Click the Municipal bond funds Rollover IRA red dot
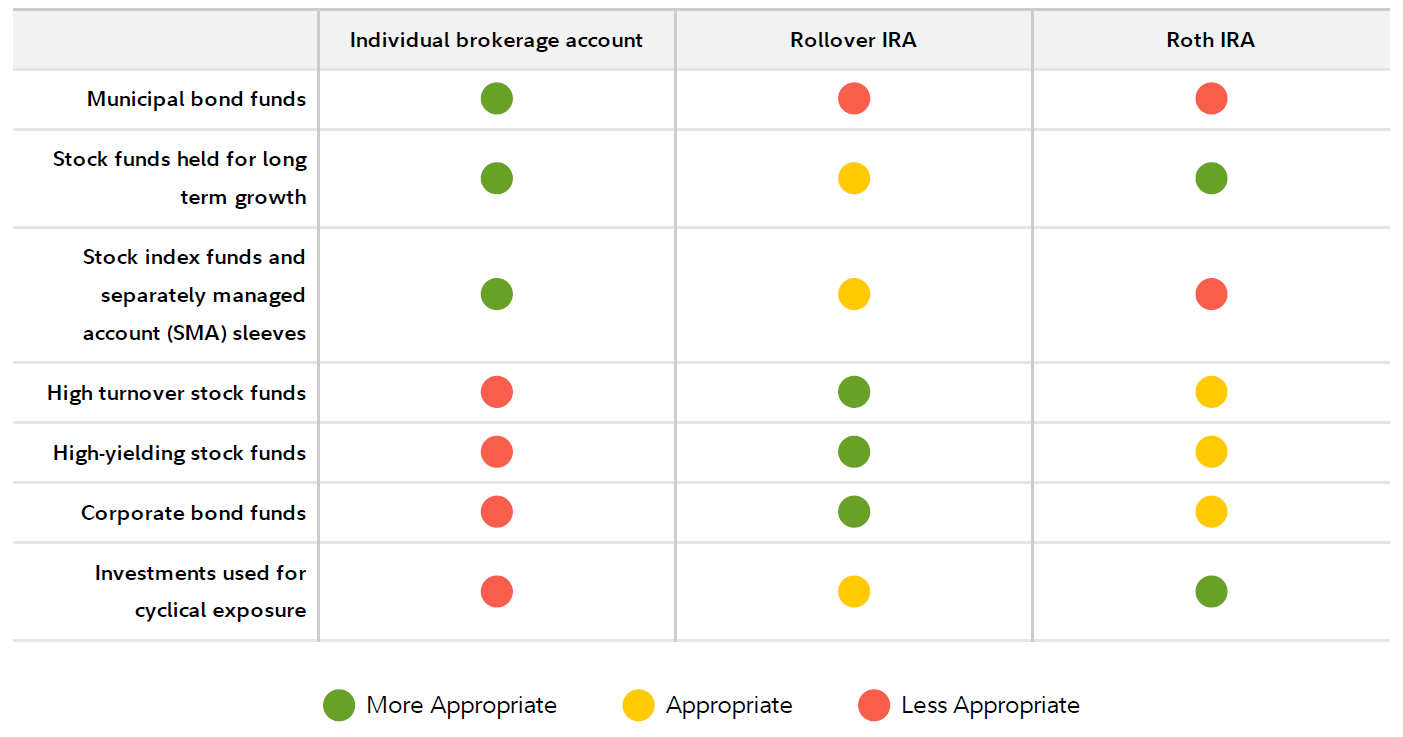Image resolution: width=1403 pixels, height=737 pixels. pos(853,99)
